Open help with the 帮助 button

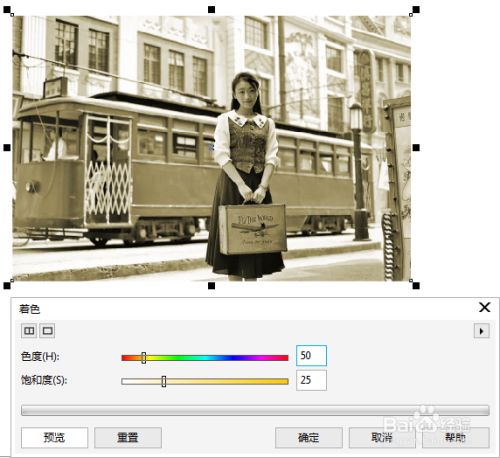456,437
